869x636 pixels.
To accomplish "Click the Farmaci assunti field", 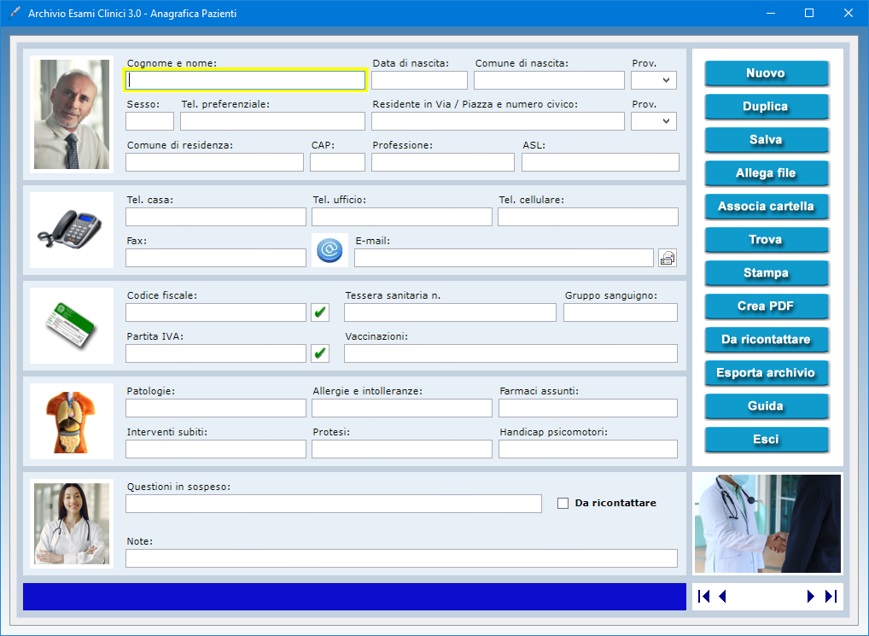I will click(588, 408).
